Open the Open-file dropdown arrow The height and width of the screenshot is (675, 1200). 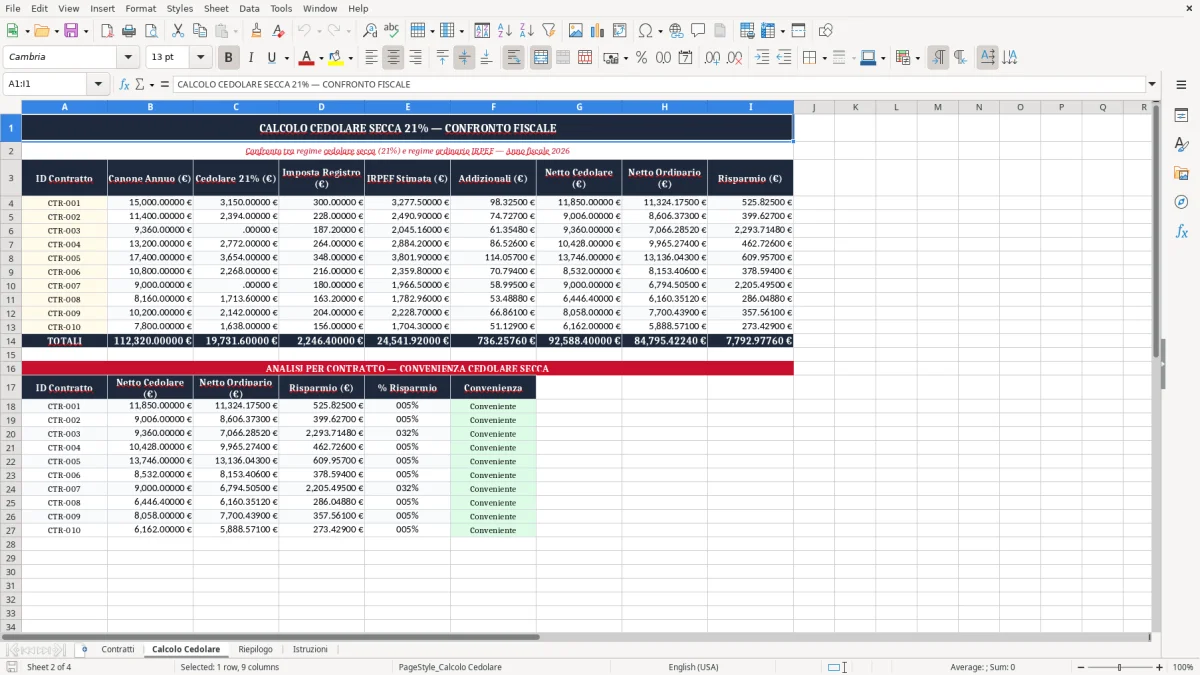pos(56,31)
